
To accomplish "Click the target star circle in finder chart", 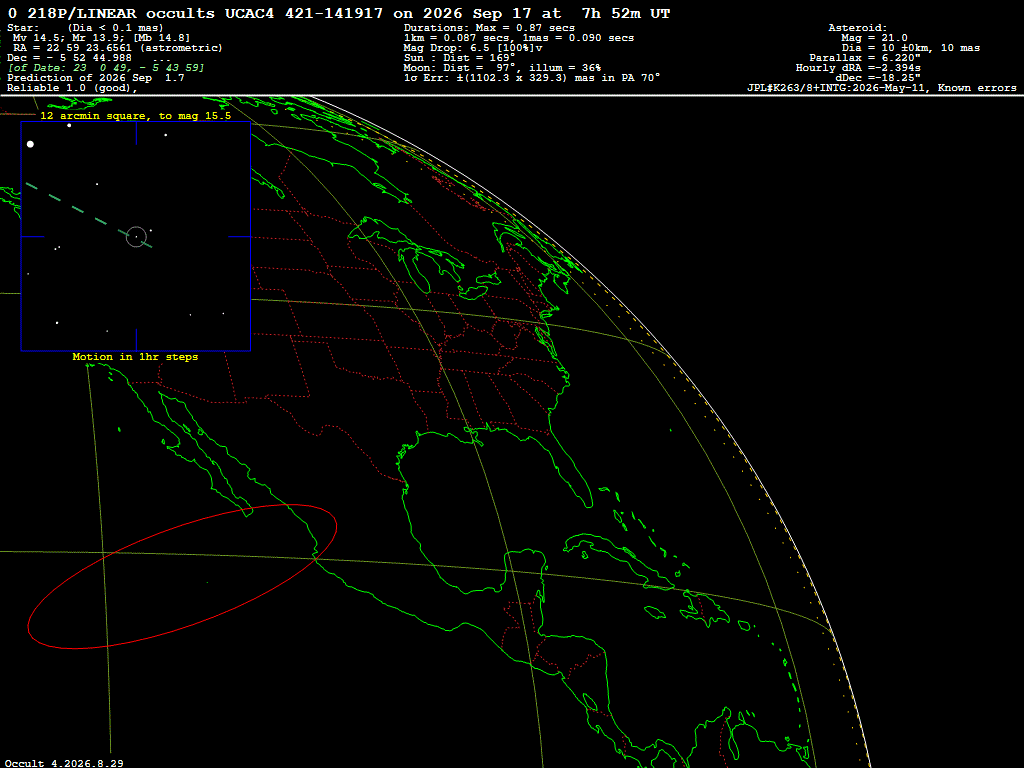I will click(x=136, y=236).
